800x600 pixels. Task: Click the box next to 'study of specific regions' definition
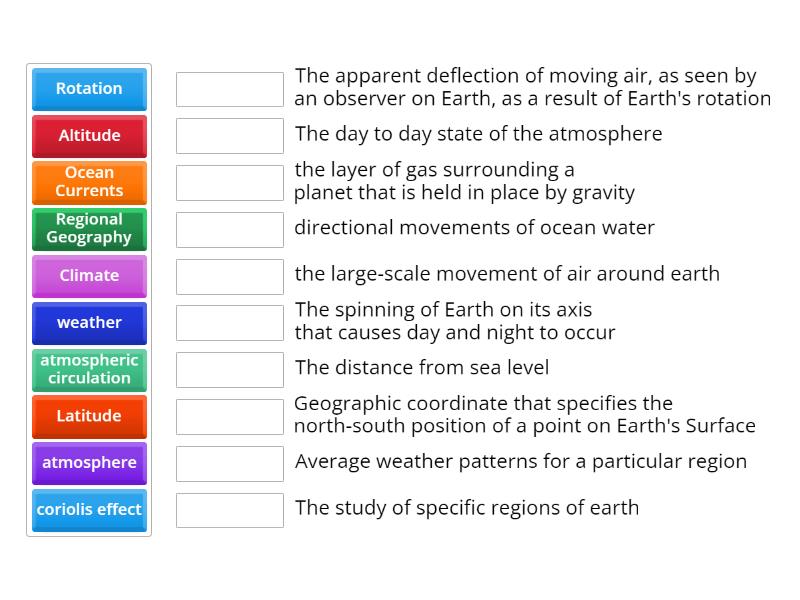(229, 510)
